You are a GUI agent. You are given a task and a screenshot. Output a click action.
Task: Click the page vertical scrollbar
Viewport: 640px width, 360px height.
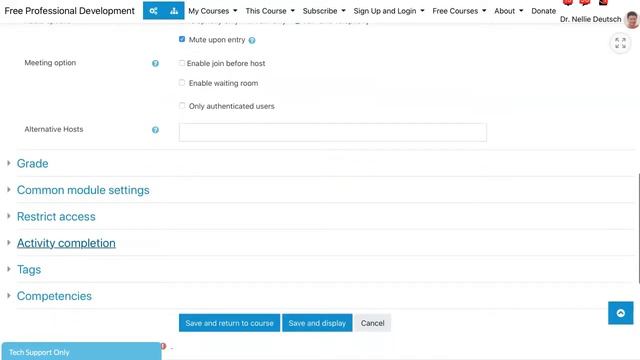coord(638,228)
